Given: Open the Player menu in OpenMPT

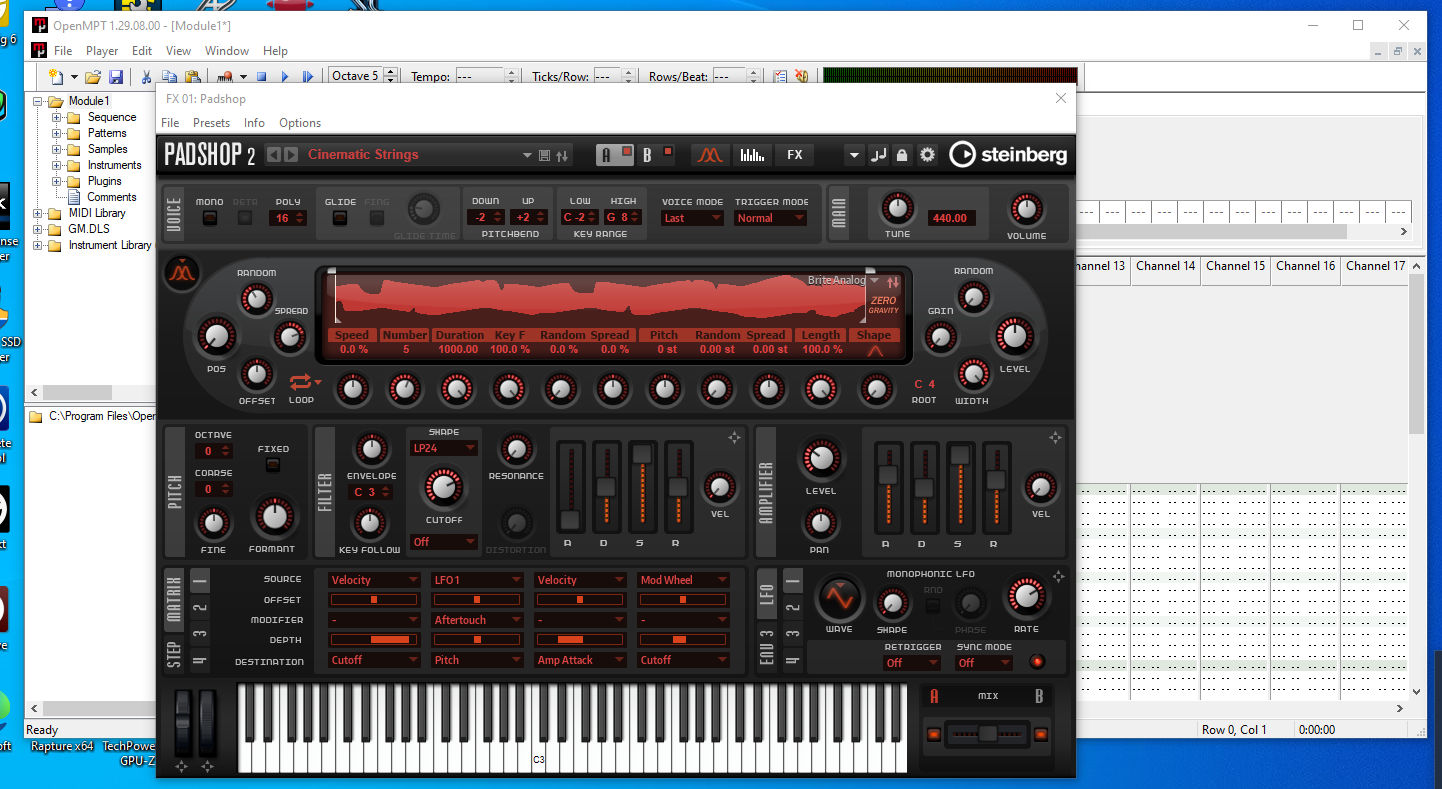Looking at the screenshot, I should pos(102,51).
